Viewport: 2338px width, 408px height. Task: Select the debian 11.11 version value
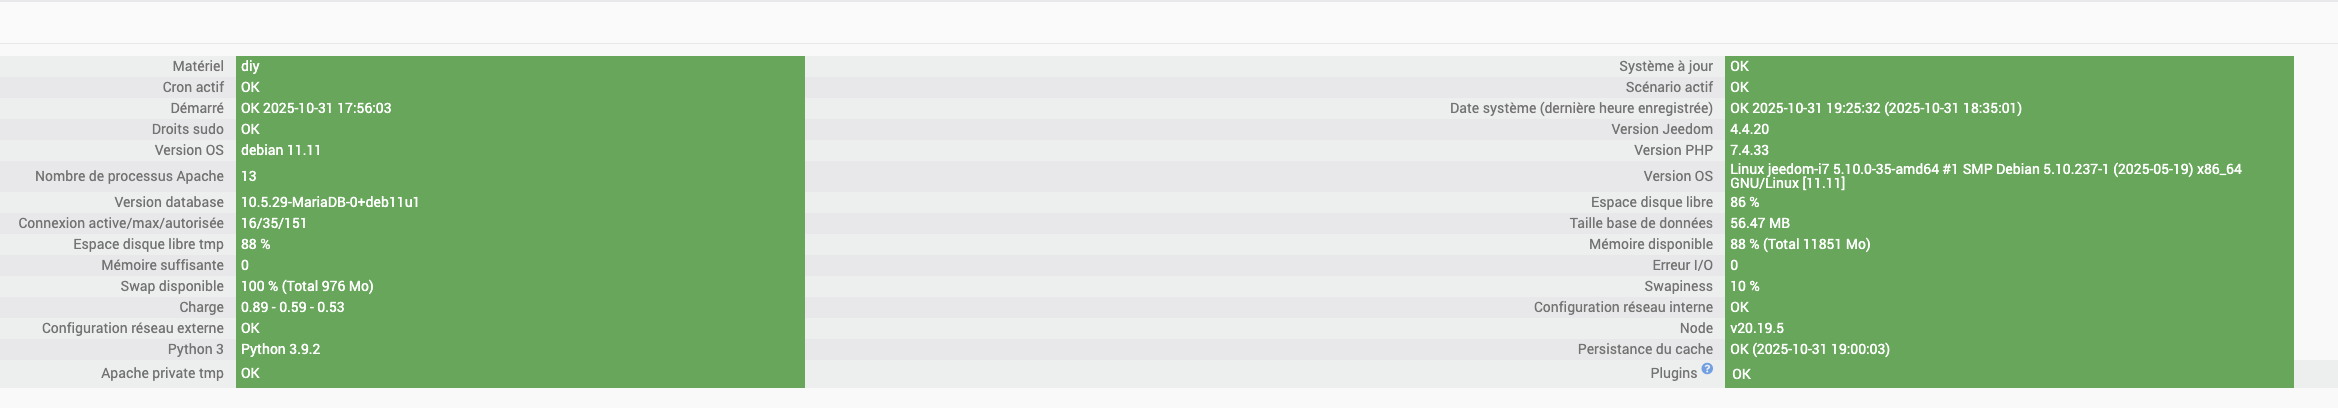click(281, 150)
